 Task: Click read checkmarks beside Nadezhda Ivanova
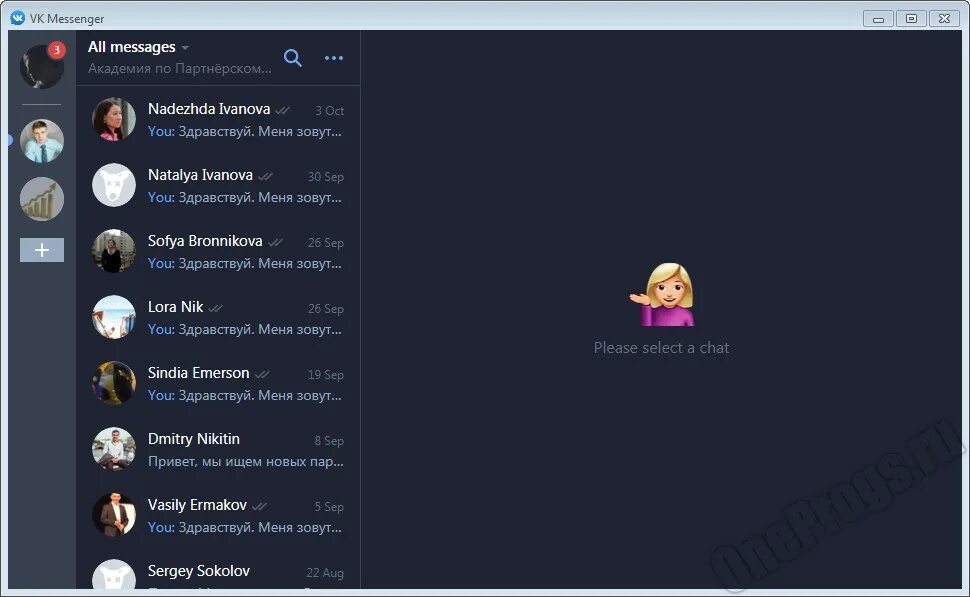tap(282, 111)
